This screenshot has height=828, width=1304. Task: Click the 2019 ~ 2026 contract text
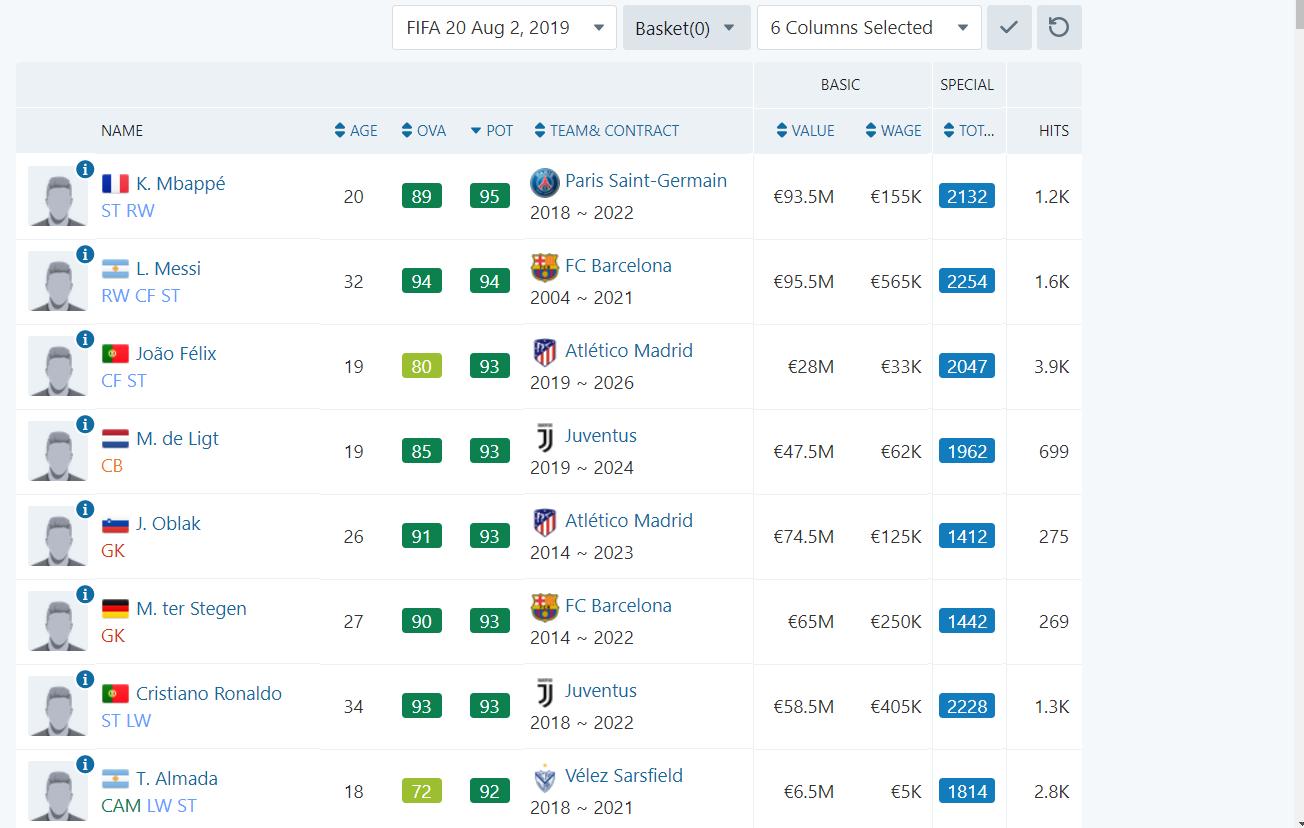click(582, 383)
